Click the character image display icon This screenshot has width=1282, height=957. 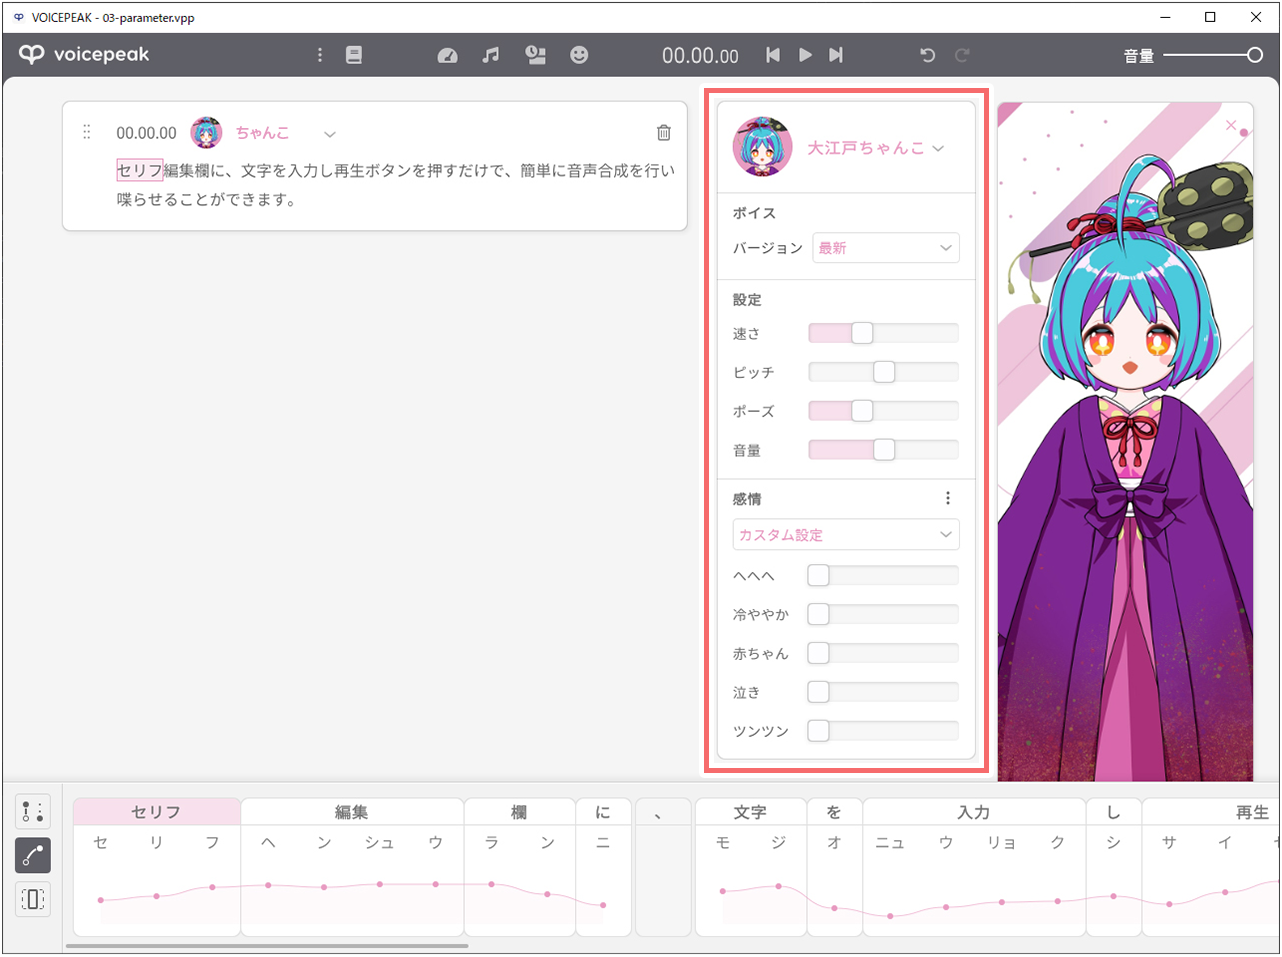(536, 55)
